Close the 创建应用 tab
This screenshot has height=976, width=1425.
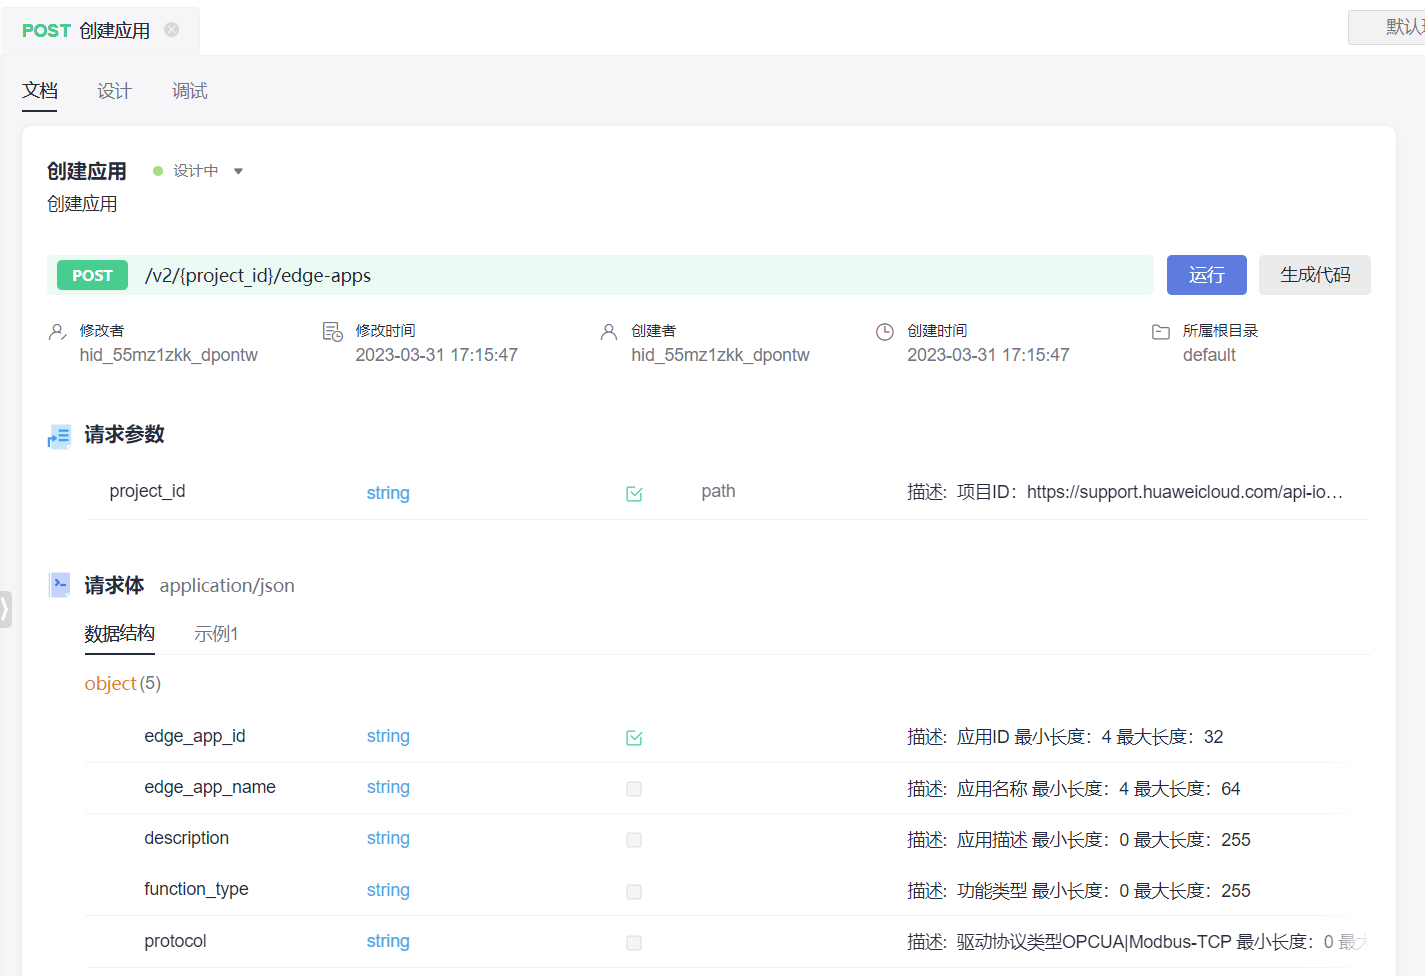point(172,30)
